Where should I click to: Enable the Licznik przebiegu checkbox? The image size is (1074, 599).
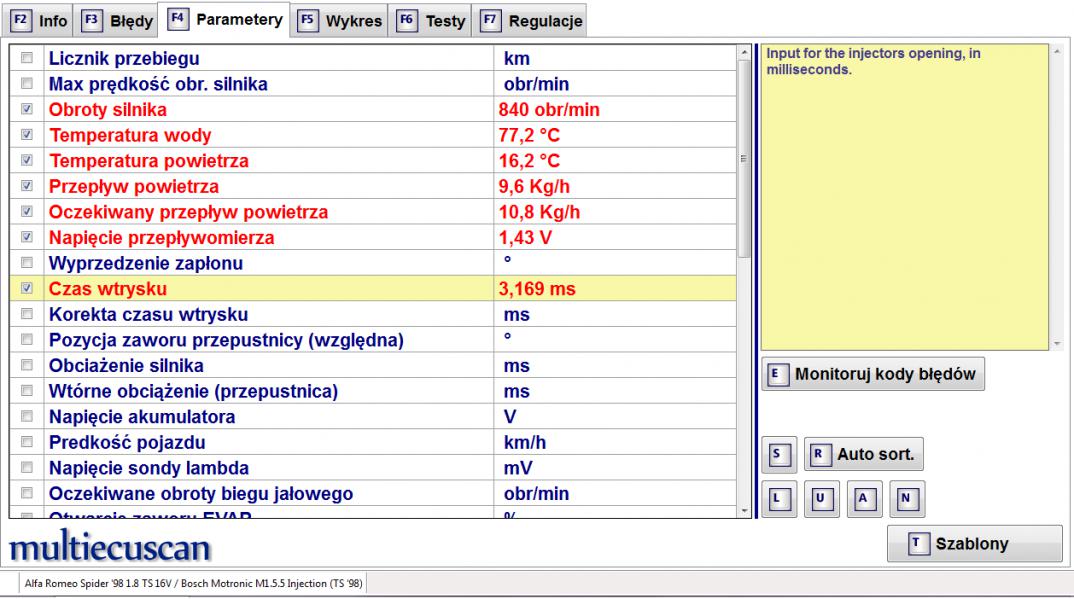tap(27, 58)
